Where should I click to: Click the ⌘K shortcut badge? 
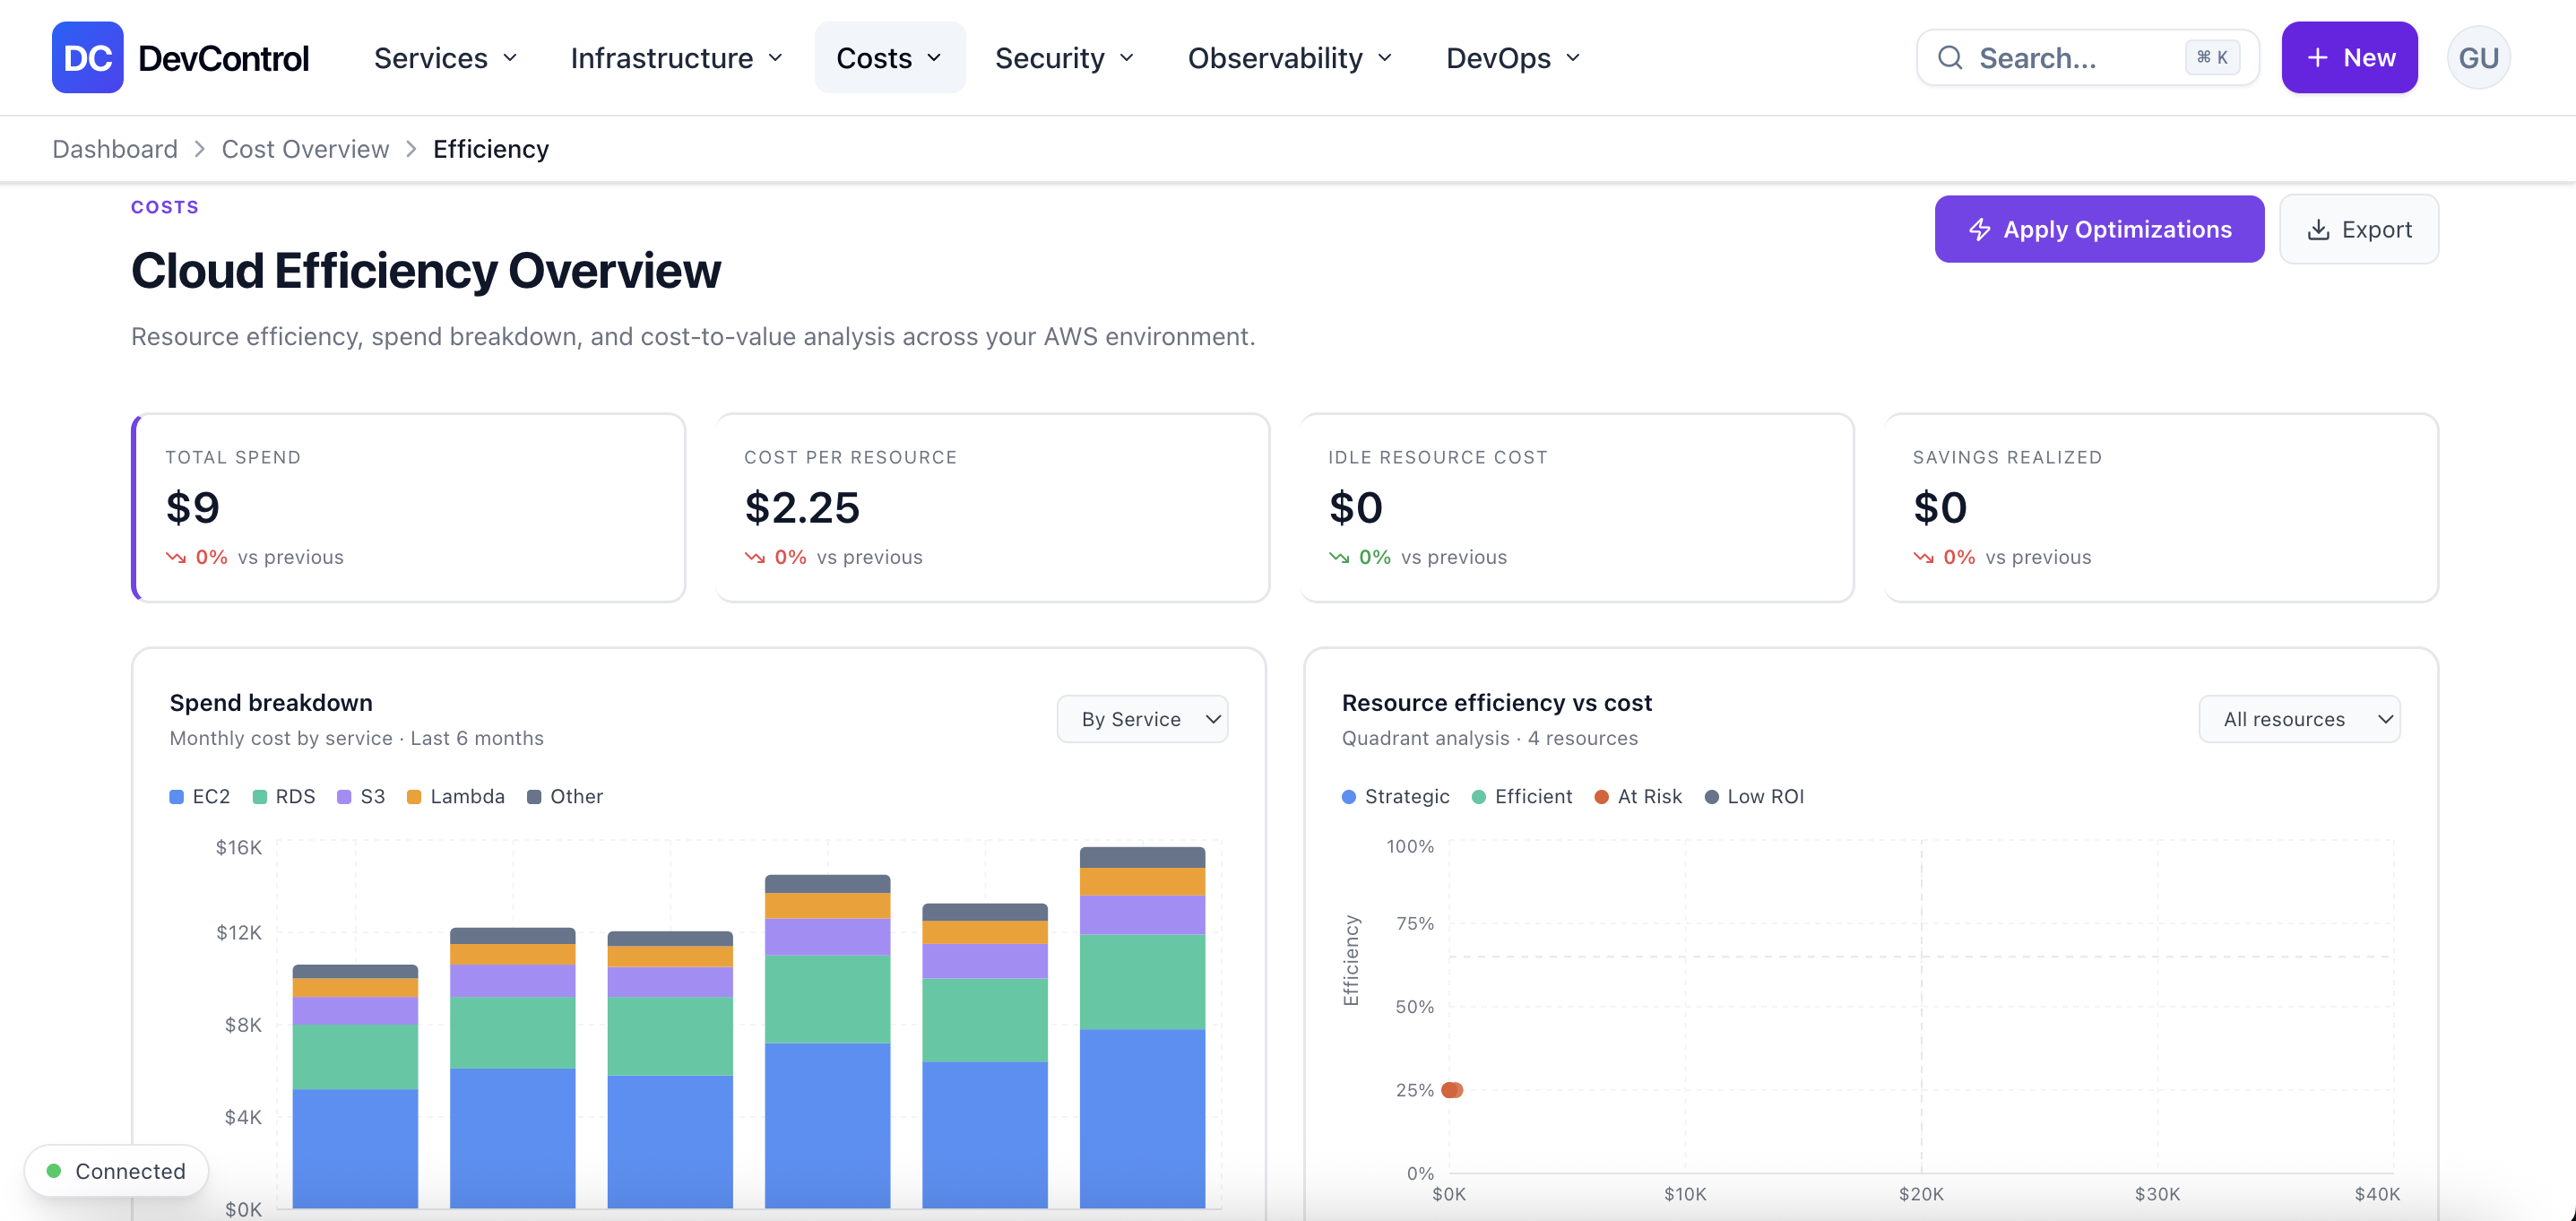(2212, 58)
